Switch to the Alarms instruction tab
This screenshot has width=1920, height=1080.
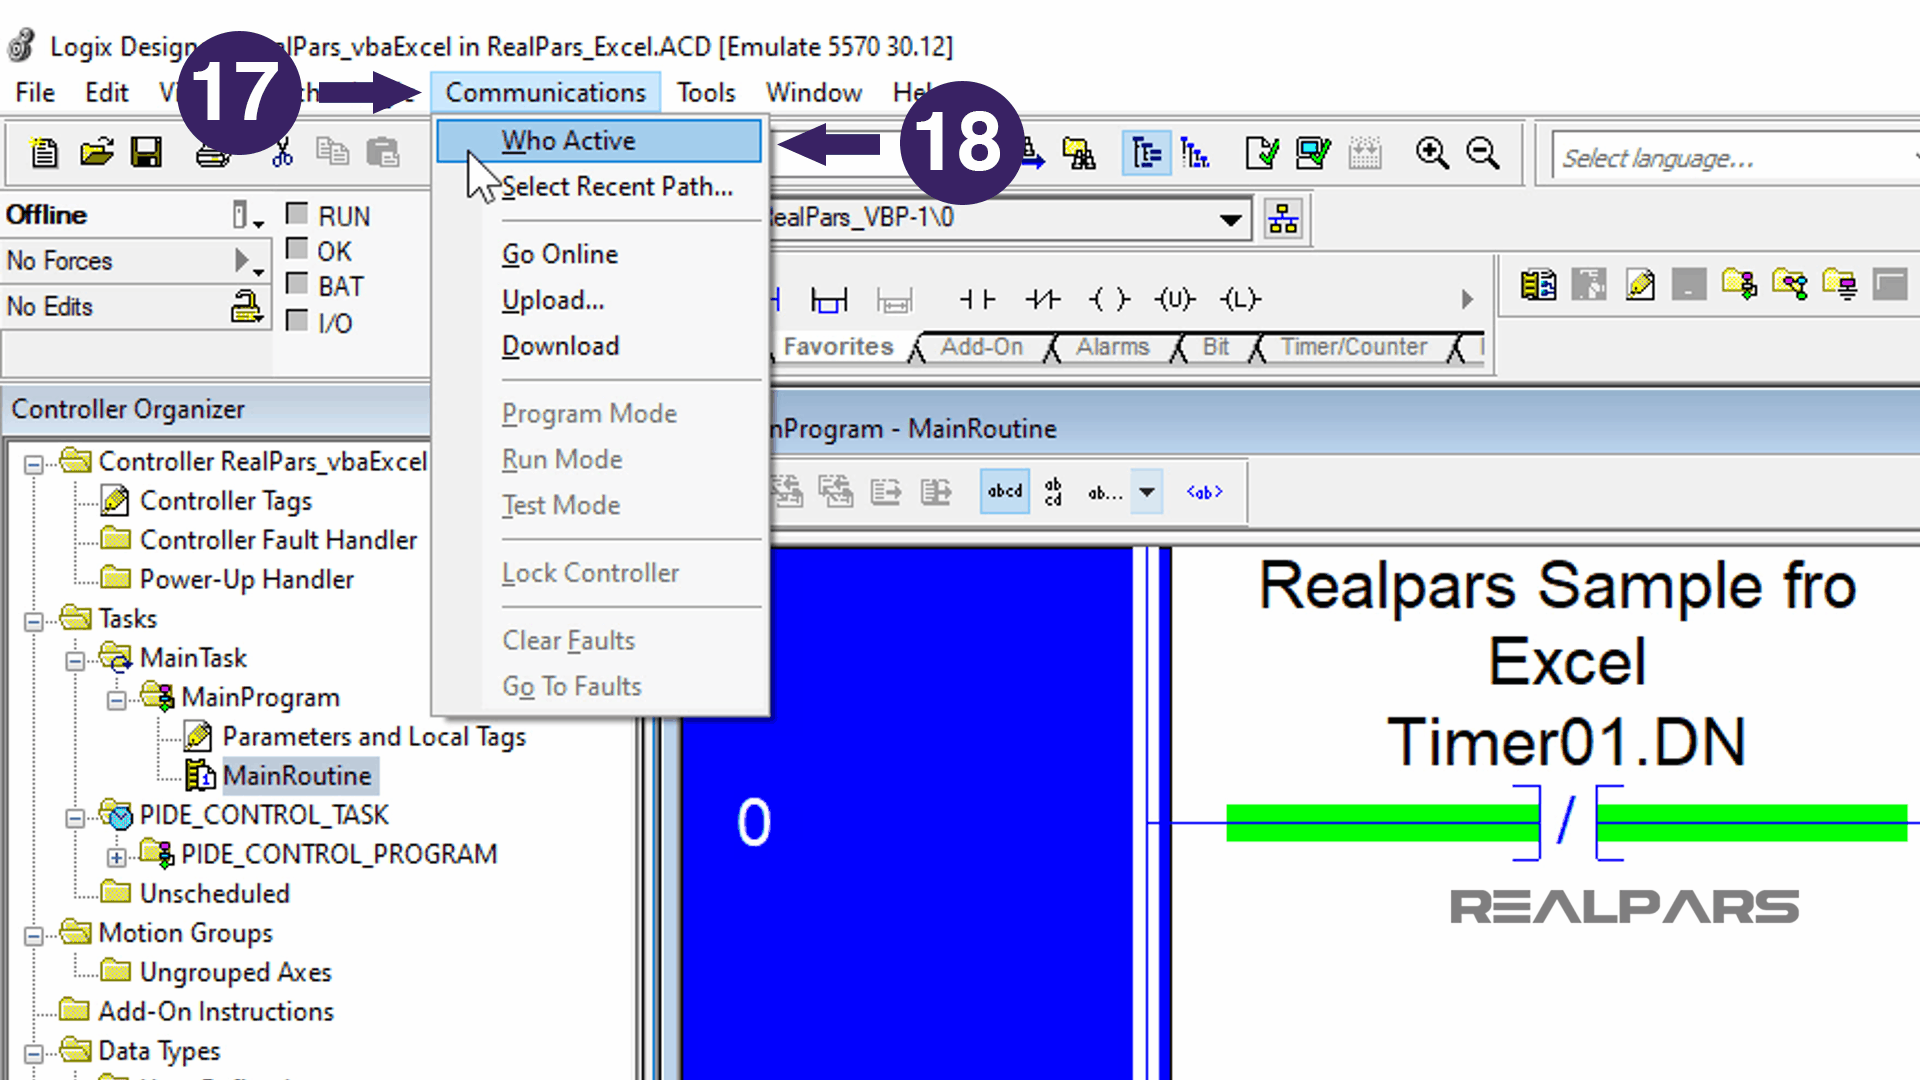(1113, 347)
